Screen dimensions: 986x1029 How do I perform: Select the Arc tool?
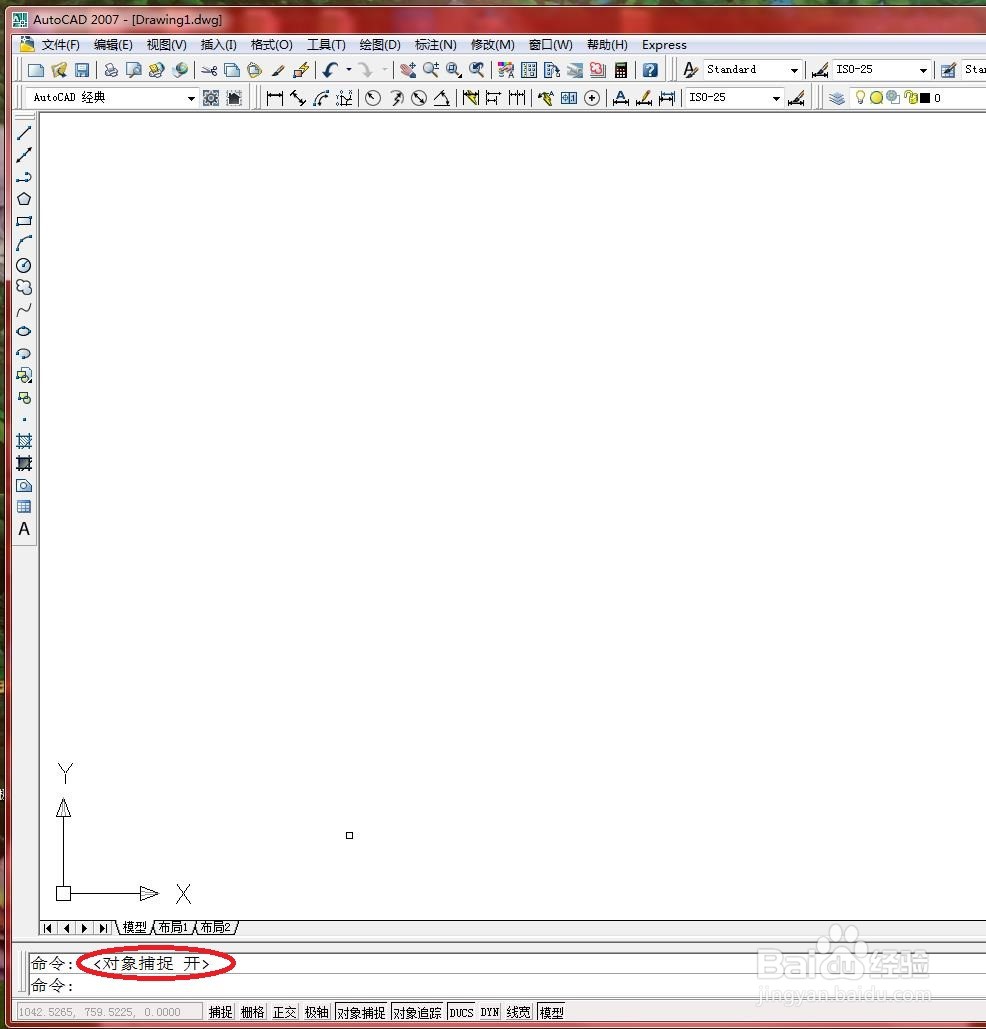[x=24, y=243]
